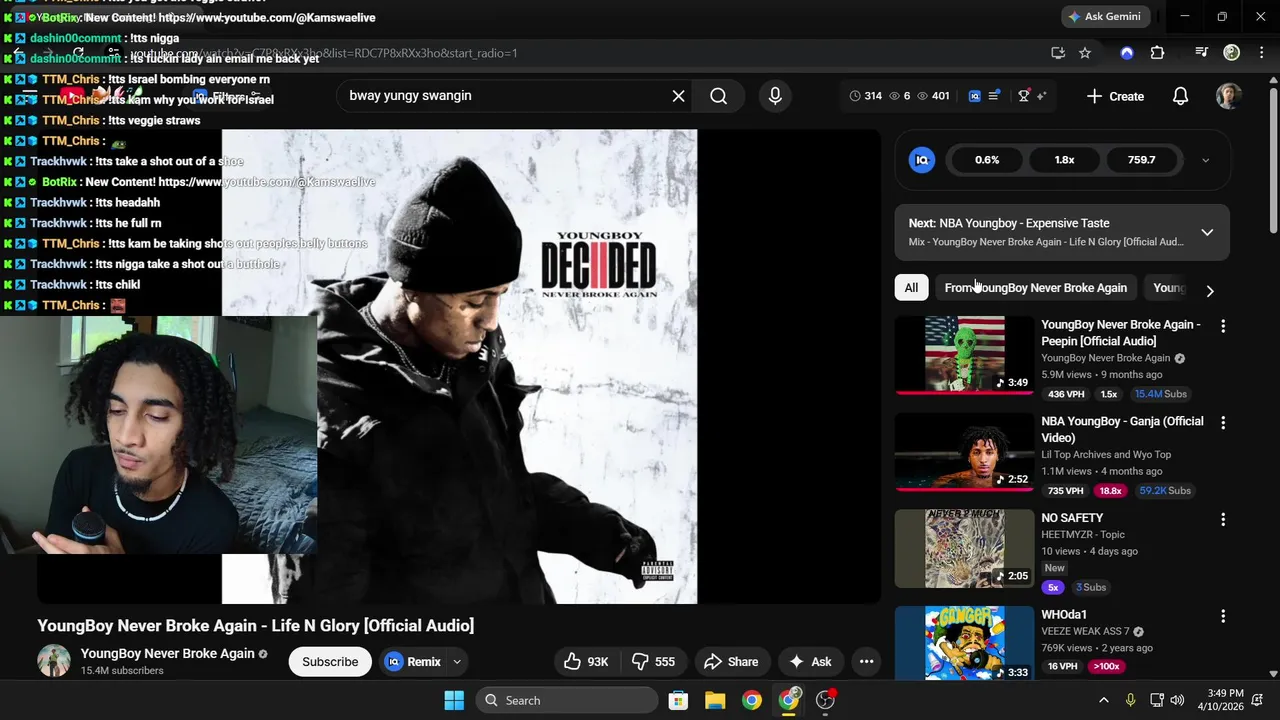
Task: Open options menu for NO SAFETY
Action: (1222, 520)
